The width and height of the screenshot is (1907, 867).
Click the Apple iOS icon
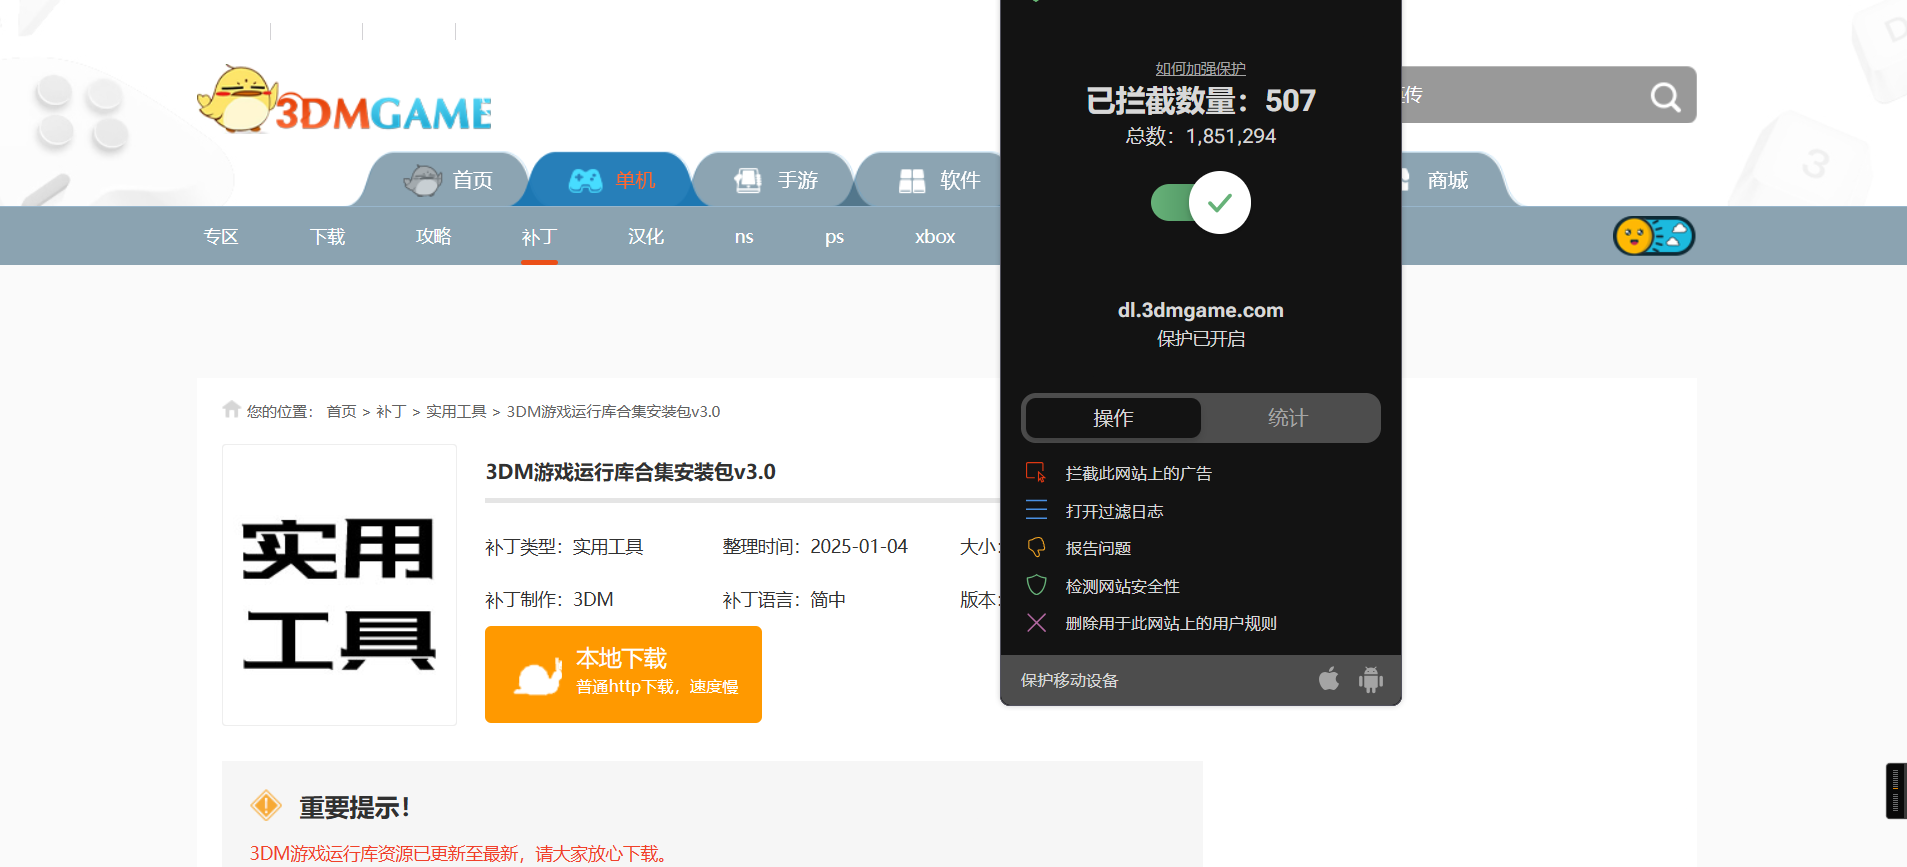click(x=1328, y=680)
